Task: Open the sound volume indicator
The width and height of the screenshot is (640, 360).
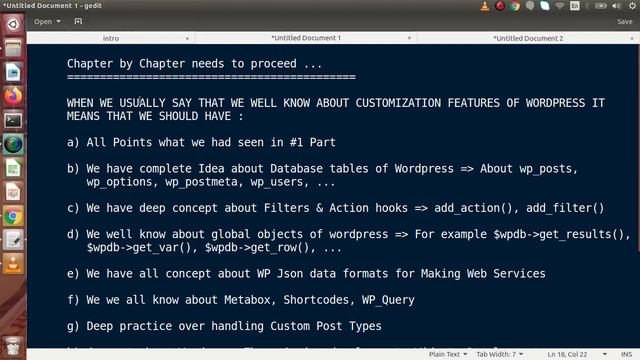Action: coord(616,6)
